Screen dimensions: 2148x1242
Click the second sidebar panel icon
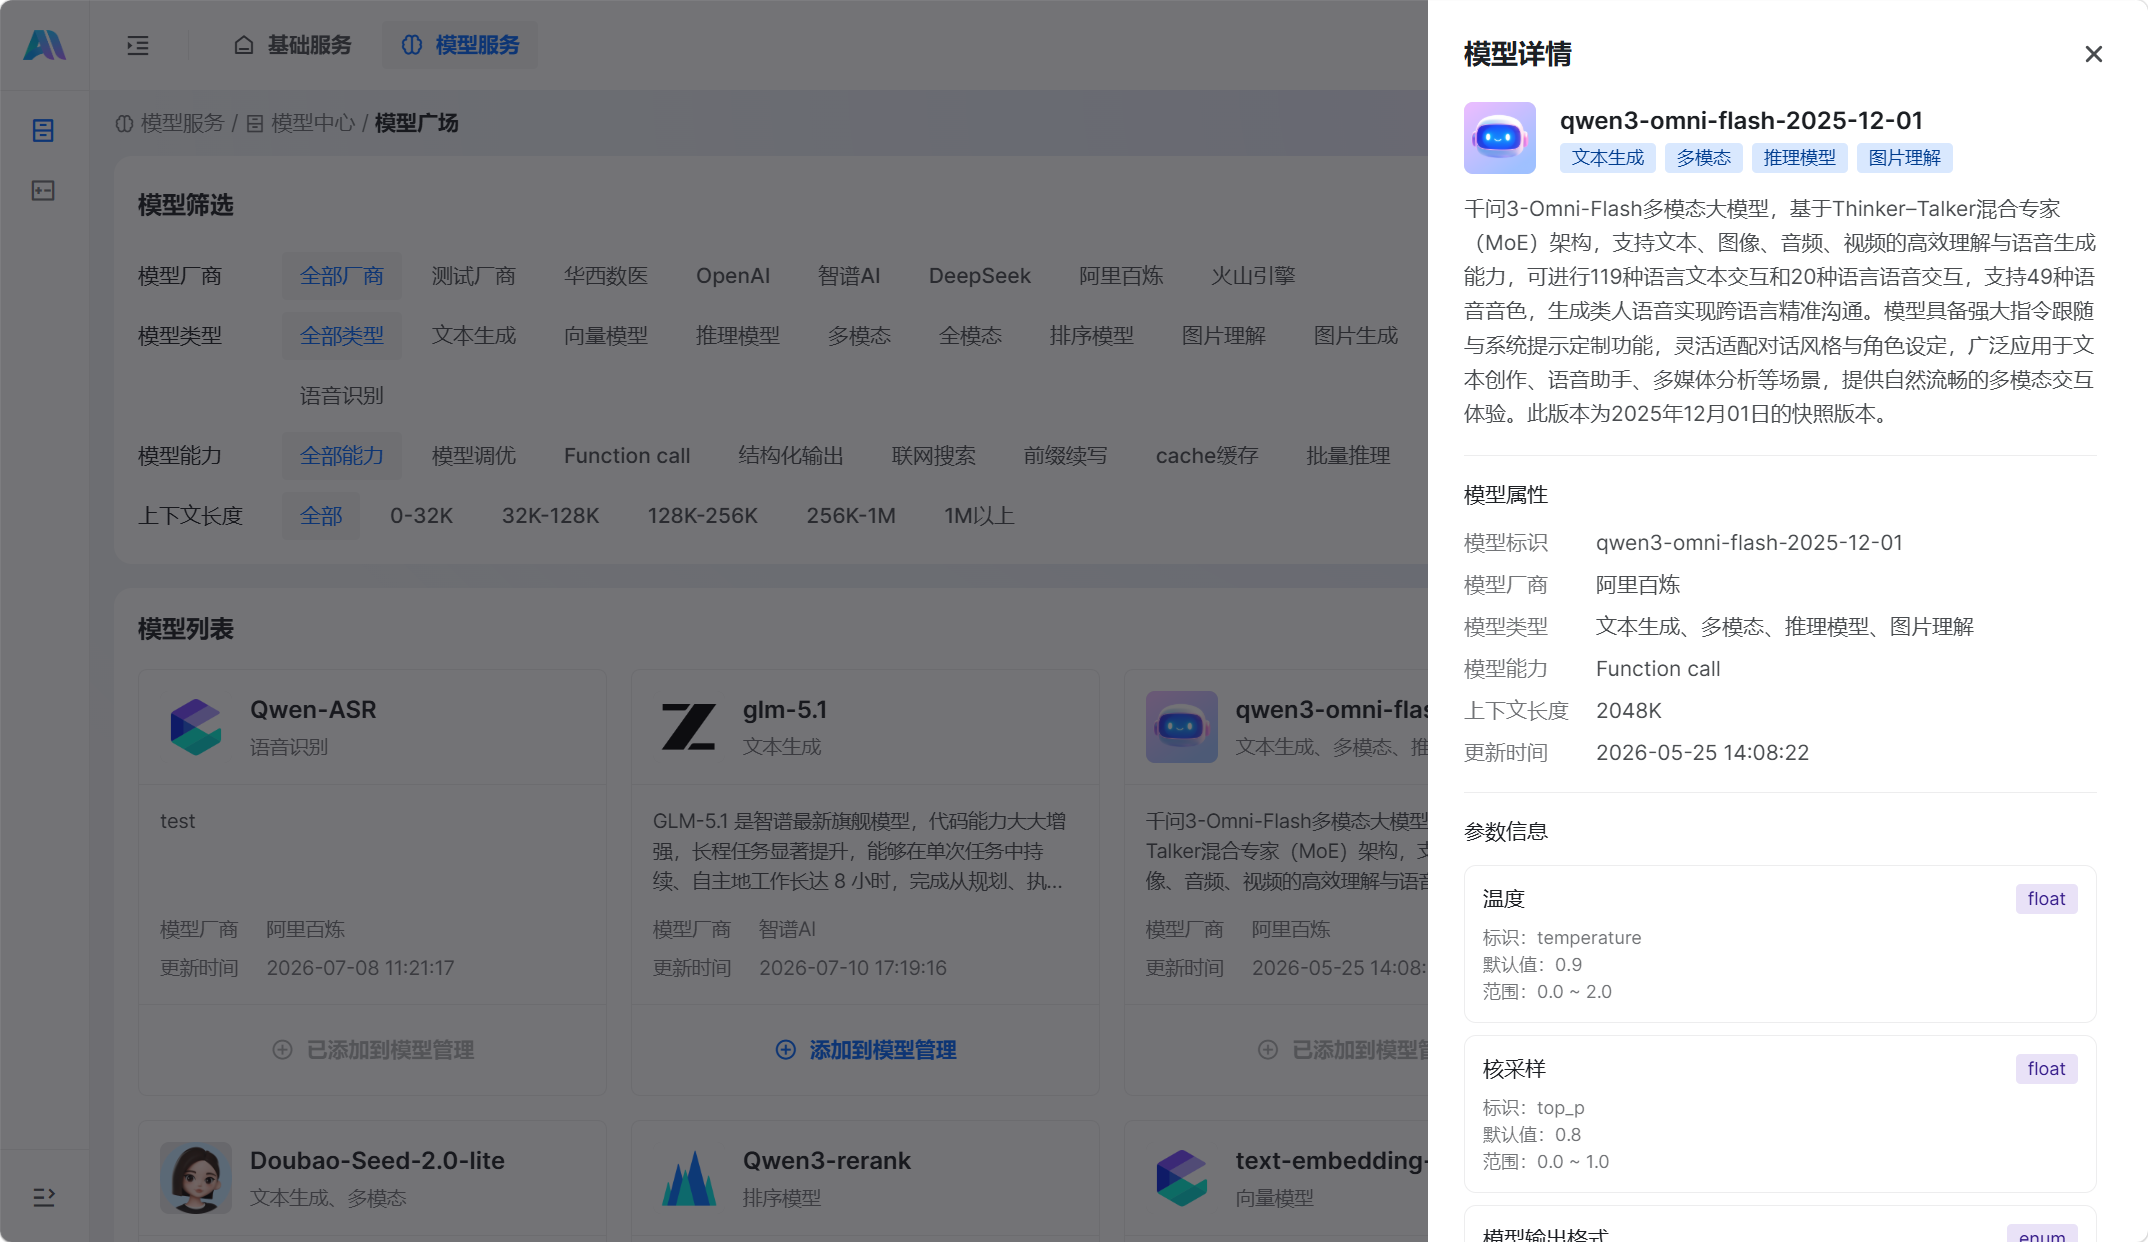43,190
